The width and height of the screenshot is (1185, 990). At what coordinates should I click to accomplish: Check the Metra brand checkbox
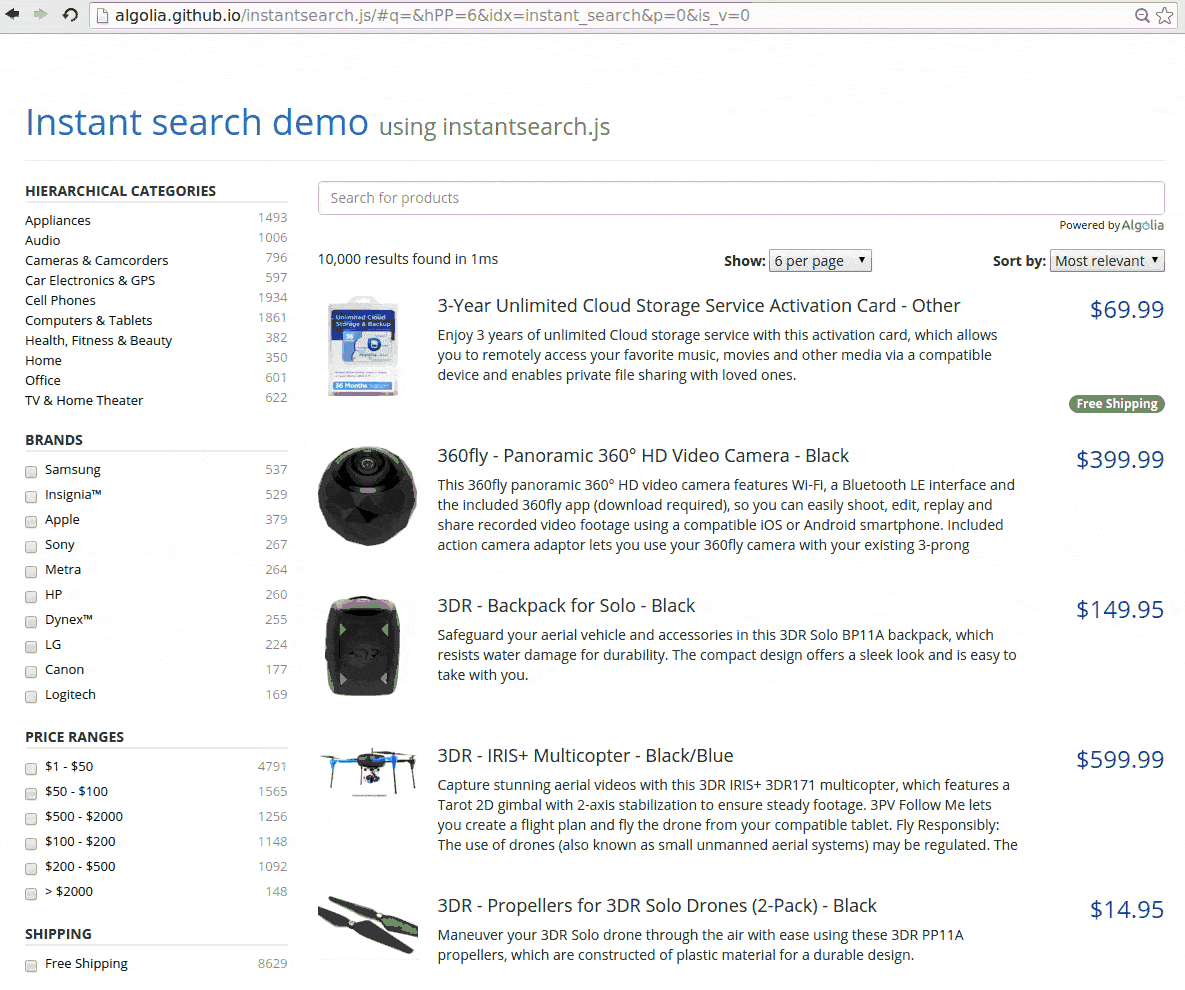(31, 571)
